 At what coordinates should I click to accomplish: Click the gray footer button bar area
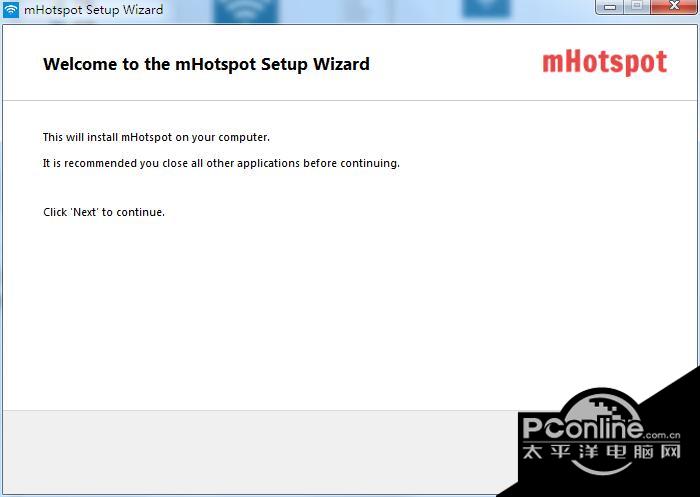[261, 452]
